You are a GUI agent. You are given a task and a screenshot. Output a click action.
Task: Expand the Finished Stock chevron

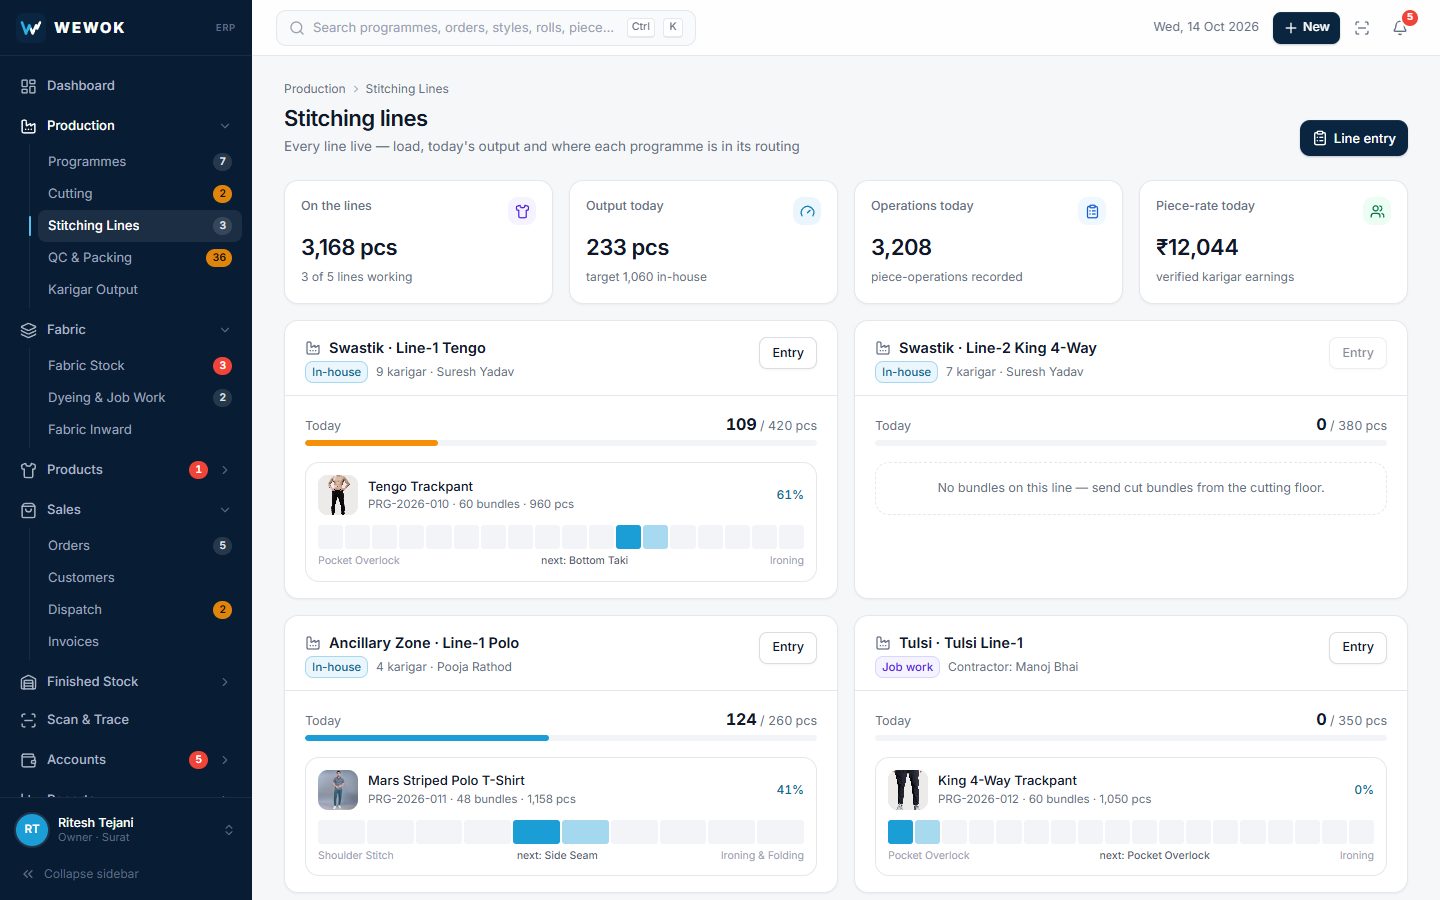point(225,682)
